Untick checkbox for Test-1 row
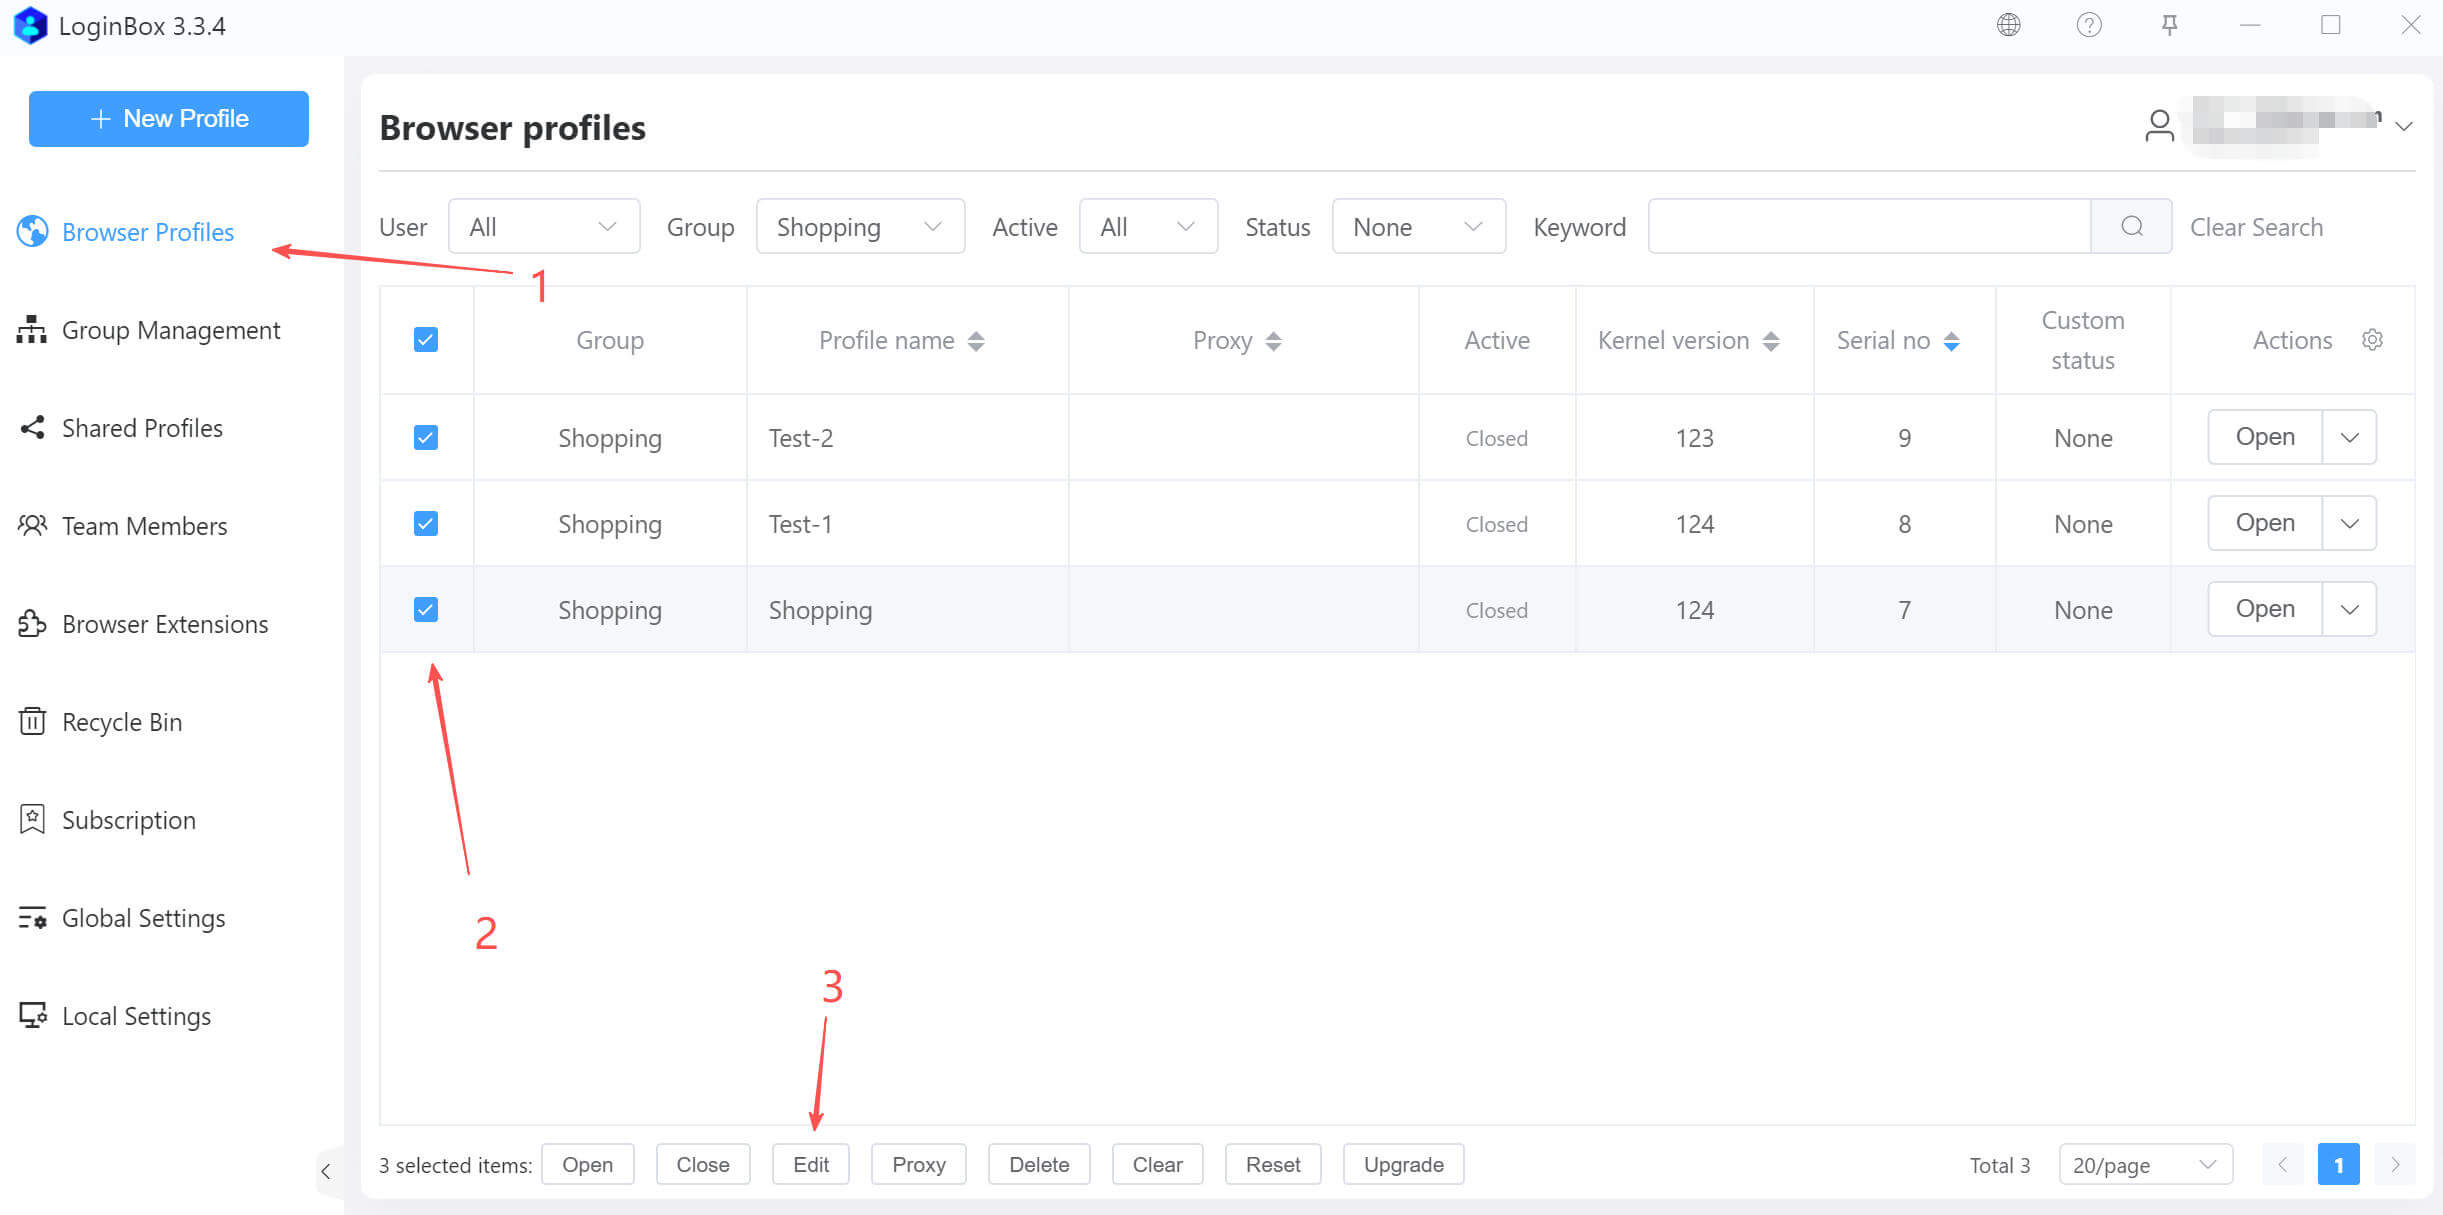2443x1215 pixels. click(x=426, y=524)
